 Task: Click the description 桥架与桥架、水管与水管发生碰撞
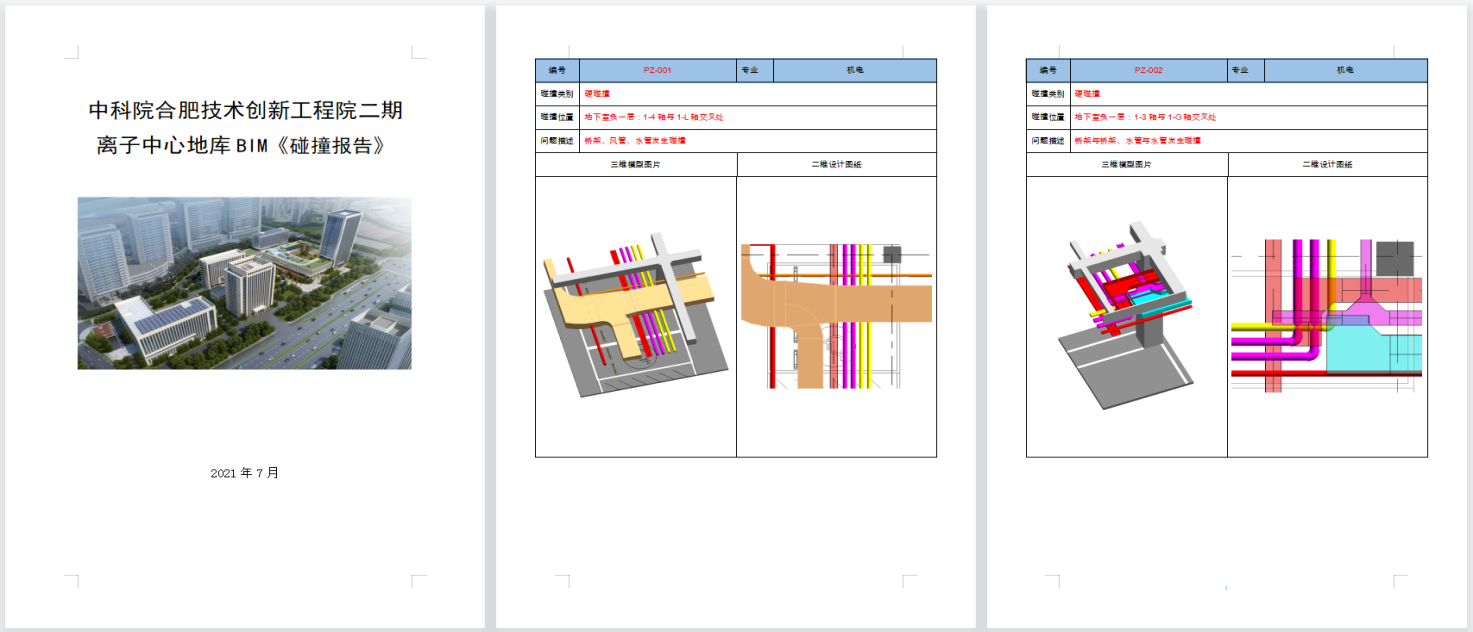pyautogui.click(x=1138, y=141)
